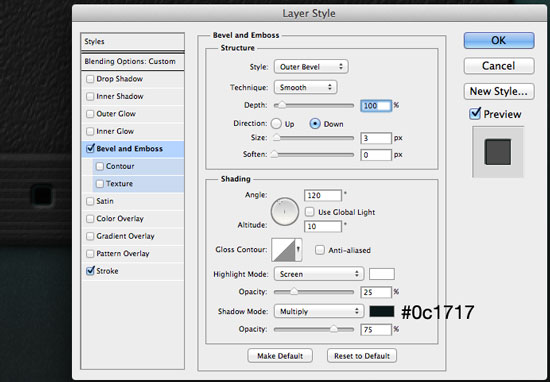Image resolution: width=550 pixels, height=382 pixels.
Task: Select the Pattern Overlay label in sidebar
Action: coord(123,253)
